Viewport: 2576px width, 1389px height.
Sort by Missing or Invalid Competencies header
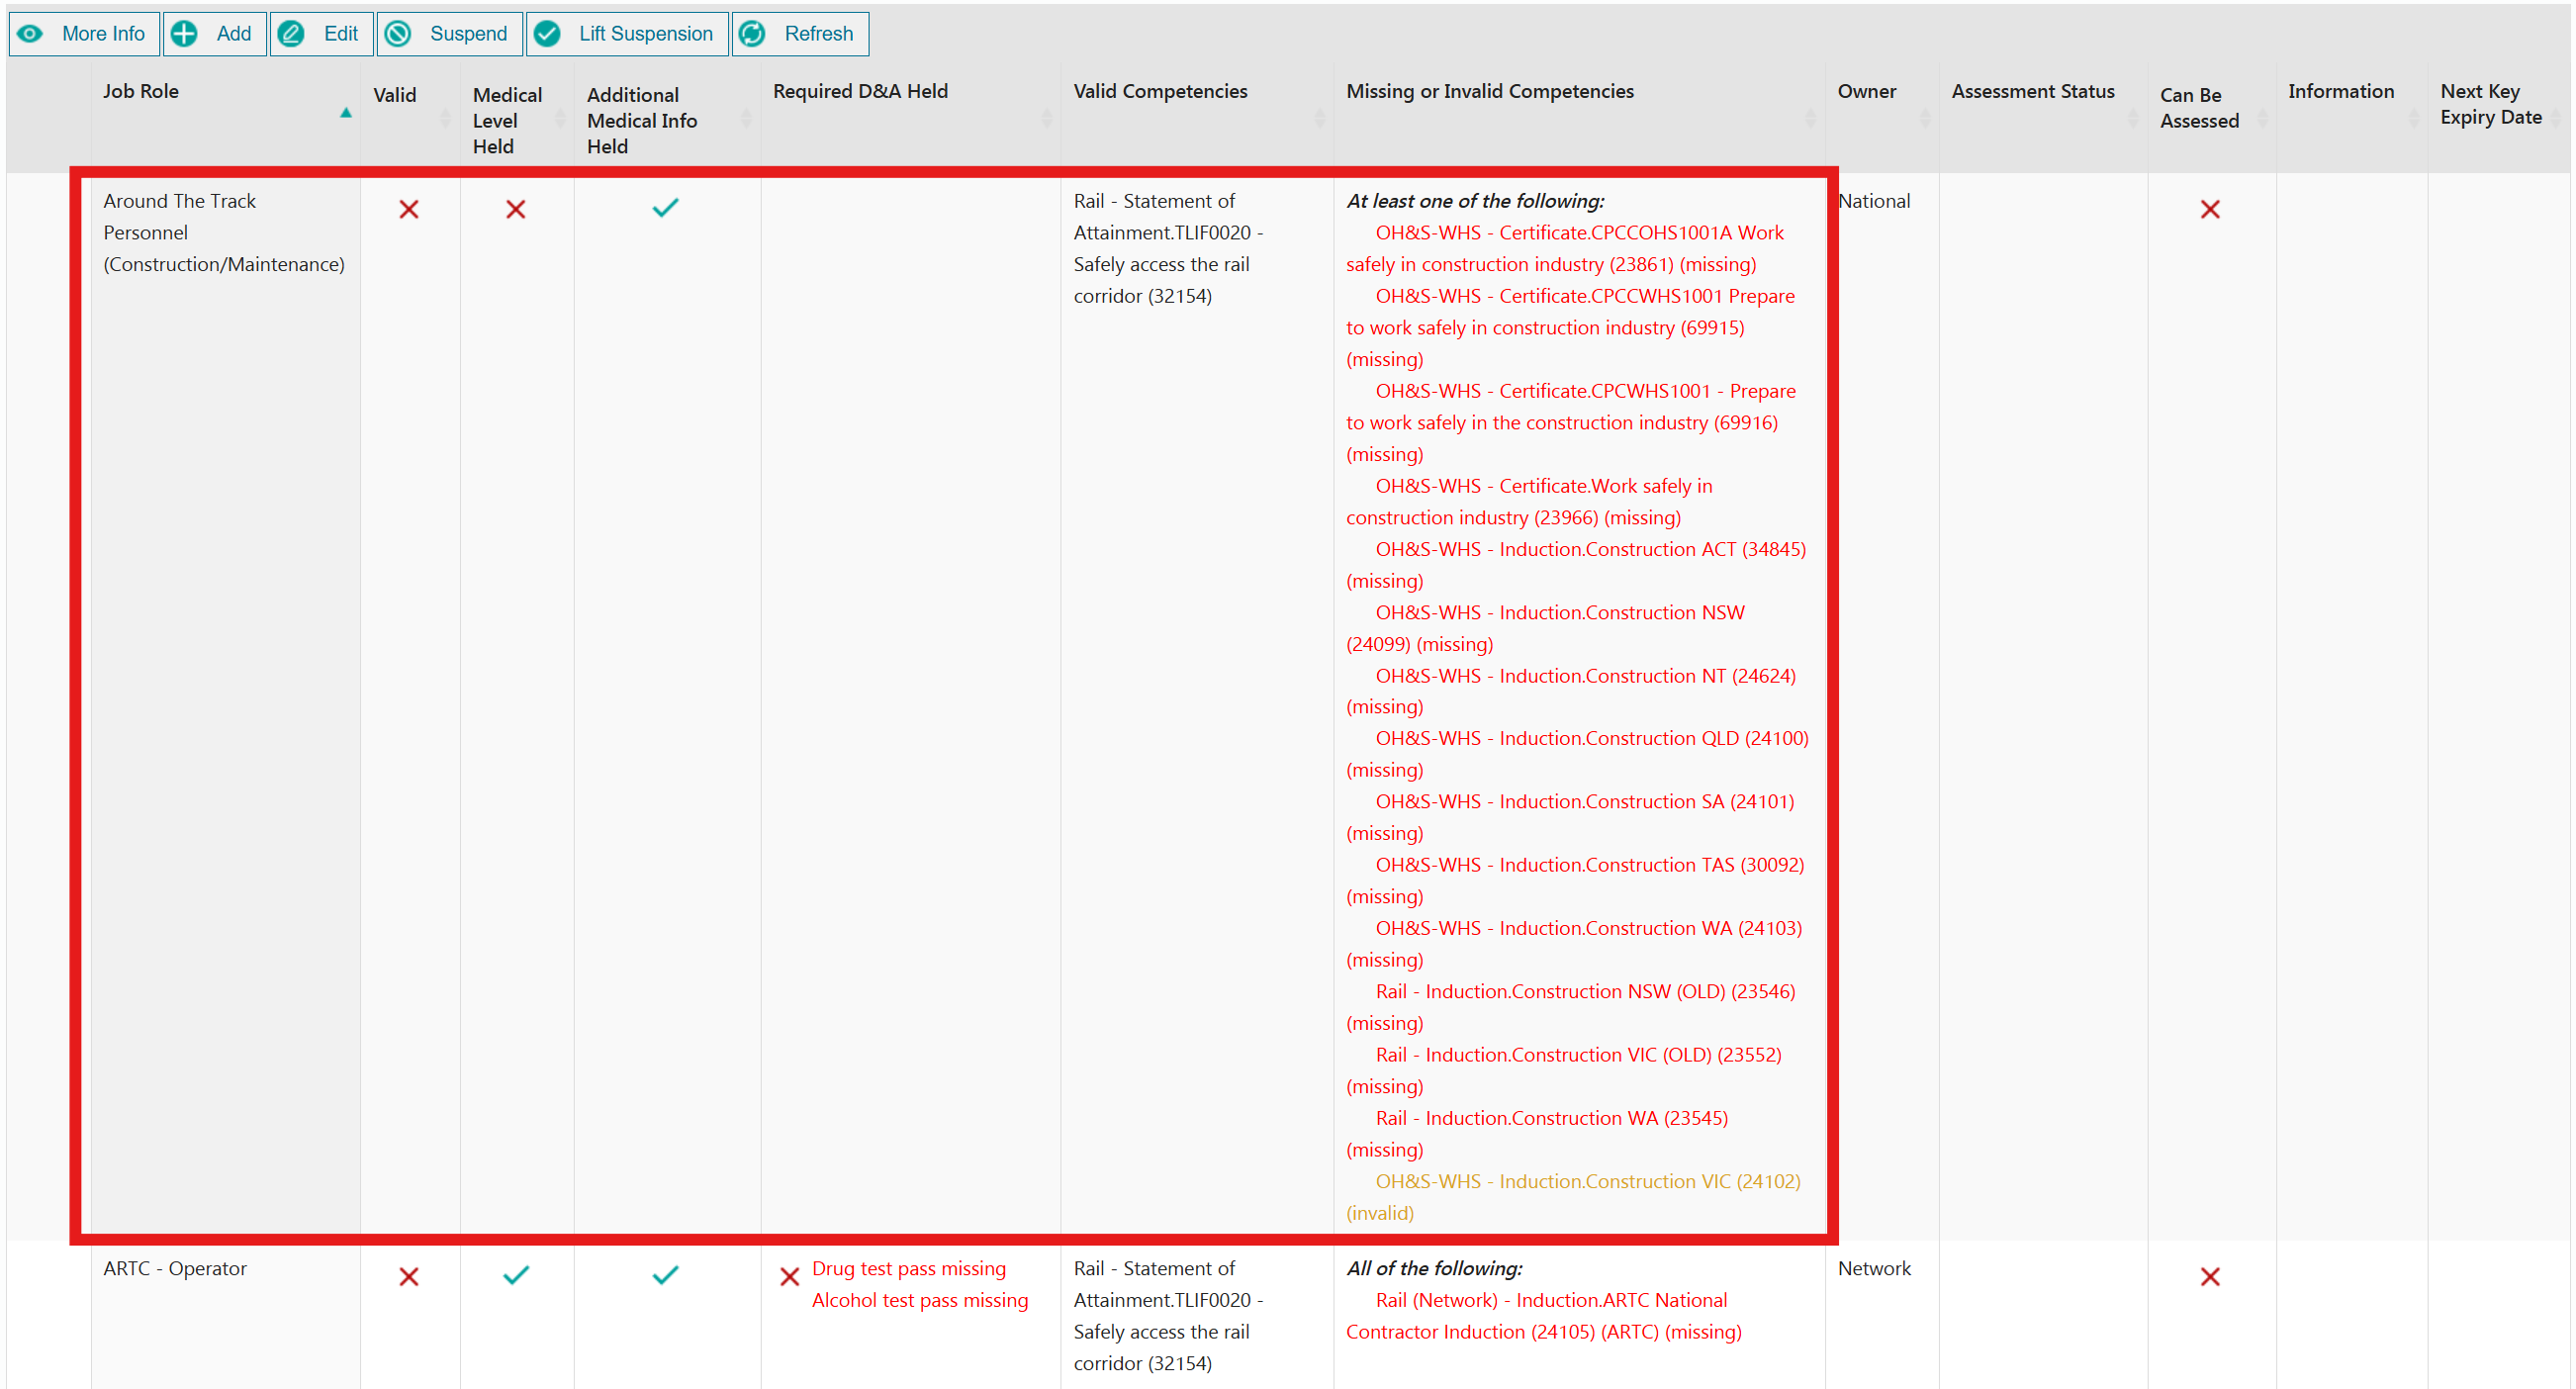click(1489, 91)
